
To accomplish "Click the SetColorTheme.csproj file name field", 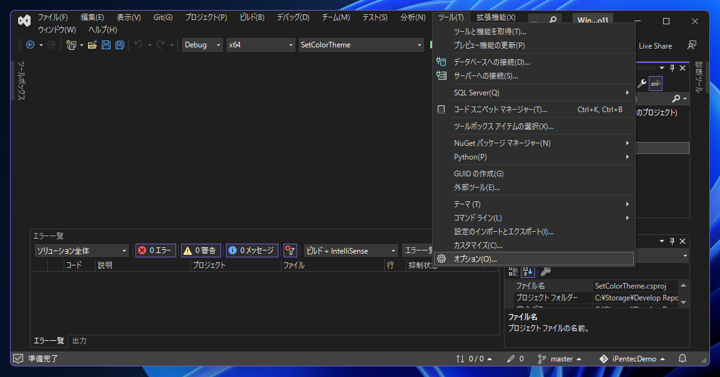I will 636,286.
